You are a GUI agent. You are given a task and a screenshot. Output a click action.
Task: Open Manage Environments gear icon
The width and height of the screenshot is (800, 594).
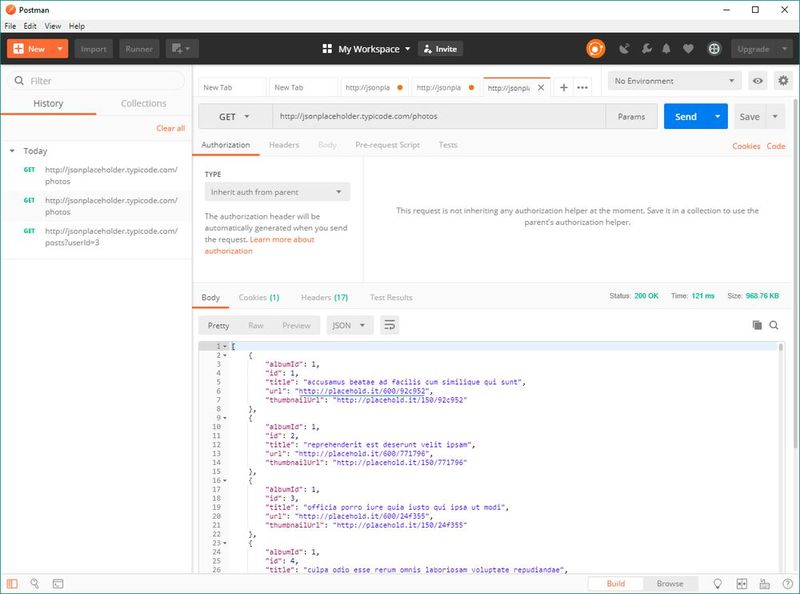point(783,81)
